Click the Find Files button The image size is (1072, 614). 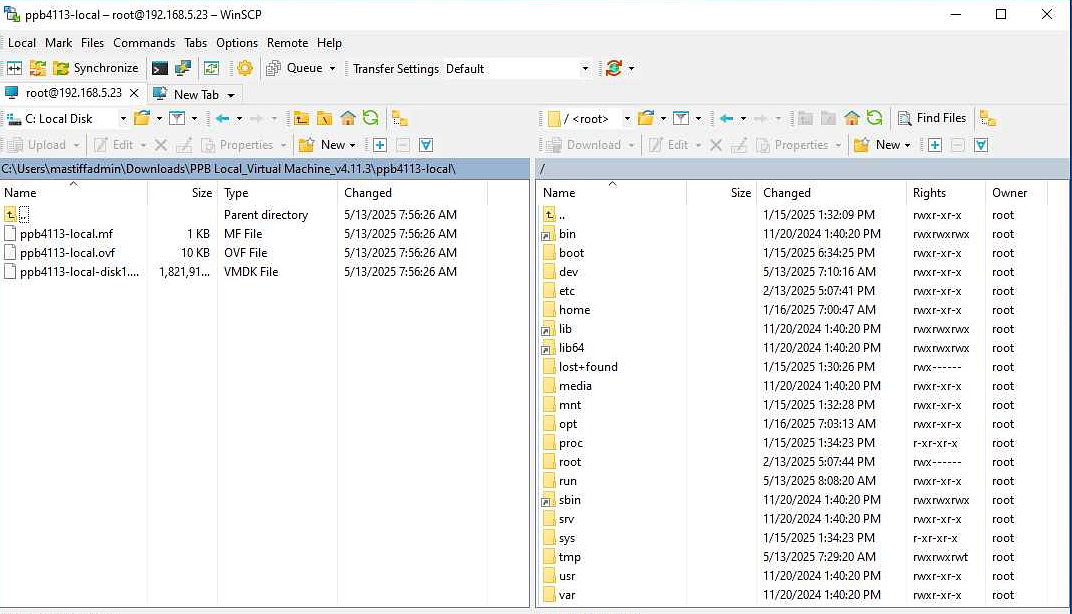[932, 118]
